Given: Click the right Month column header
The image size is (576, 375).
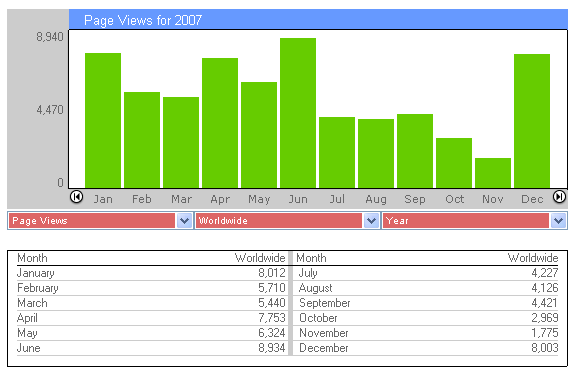Looking at the screenshot, I should 311,258.
